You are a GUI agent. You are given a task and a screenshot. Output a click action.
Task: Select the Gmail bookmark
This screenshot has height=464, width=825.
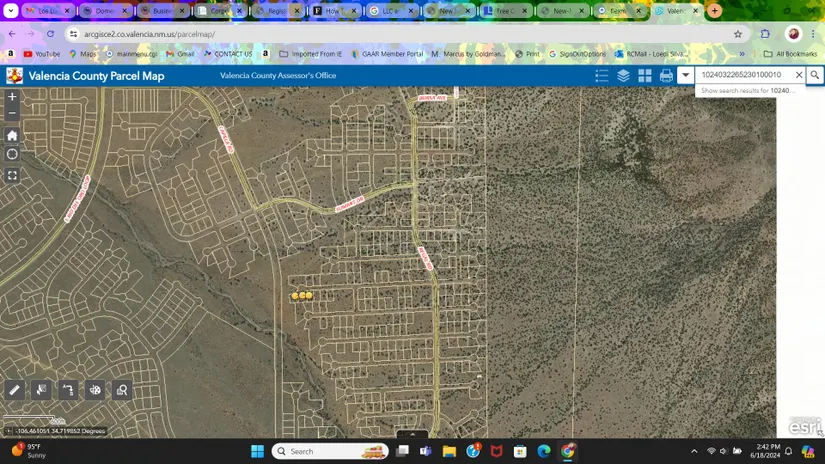tap(179, 54)
